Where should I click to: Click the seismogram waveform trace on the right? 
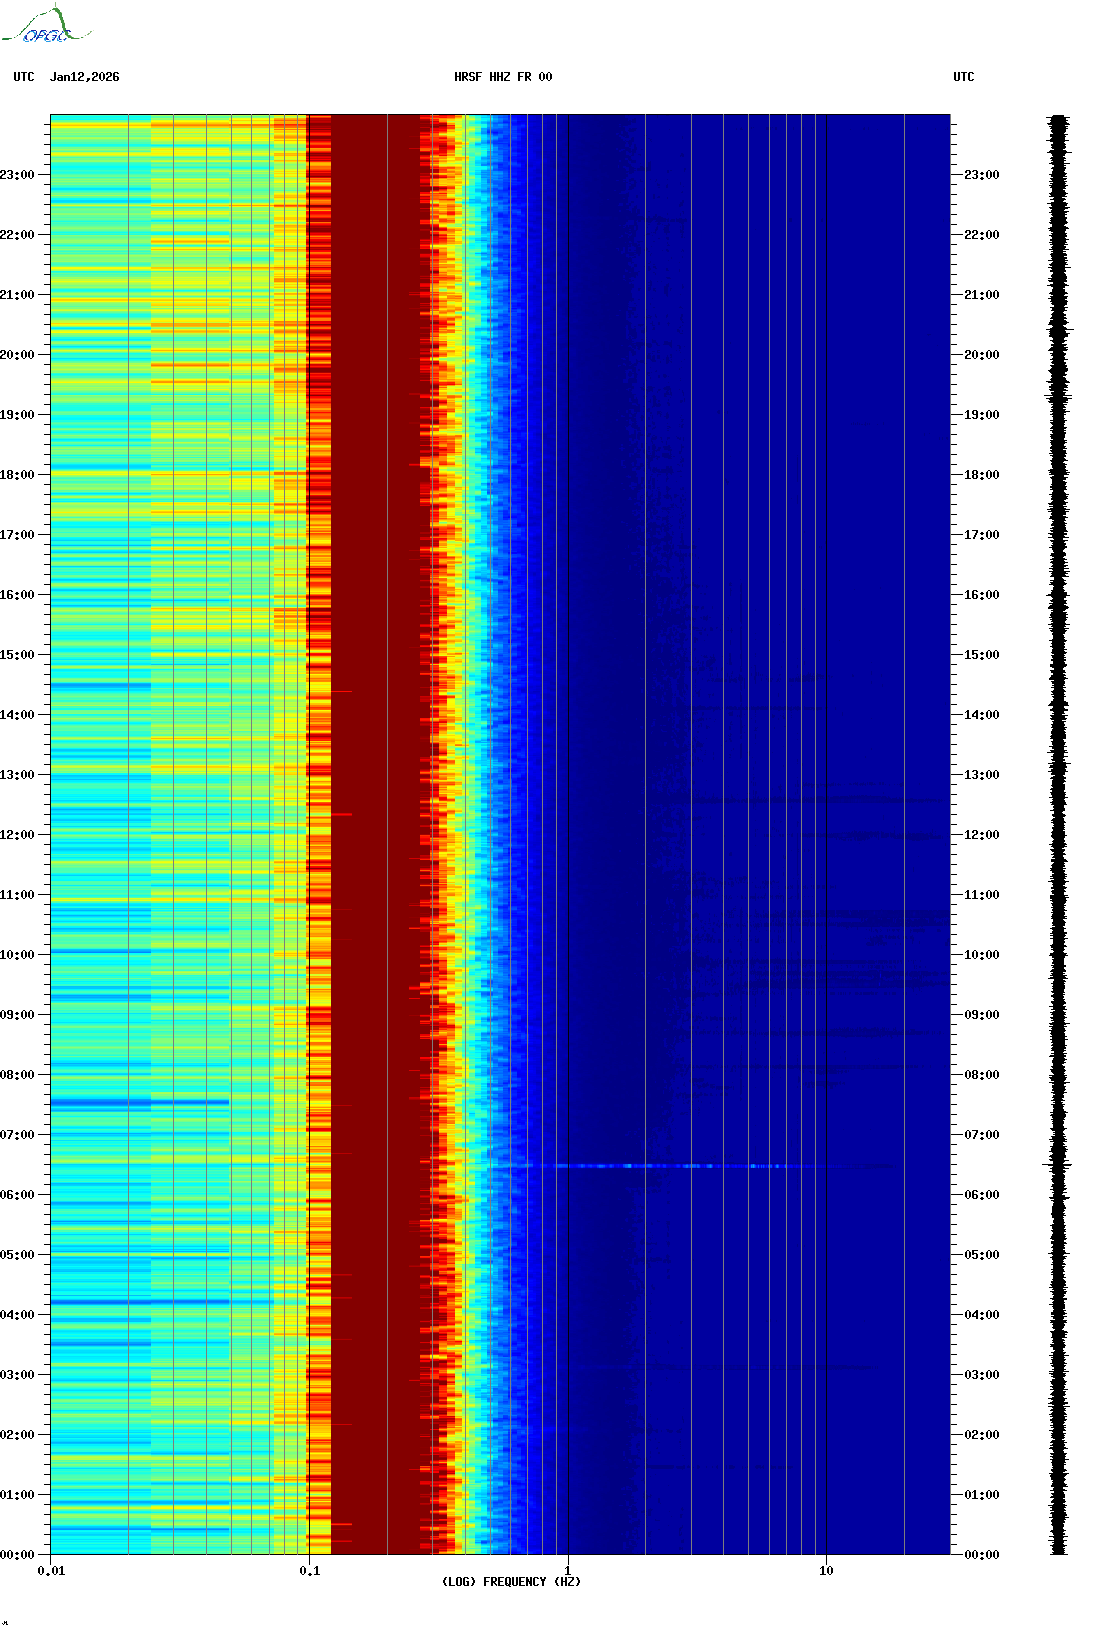pyautogui.click(x=1058, y=800)
